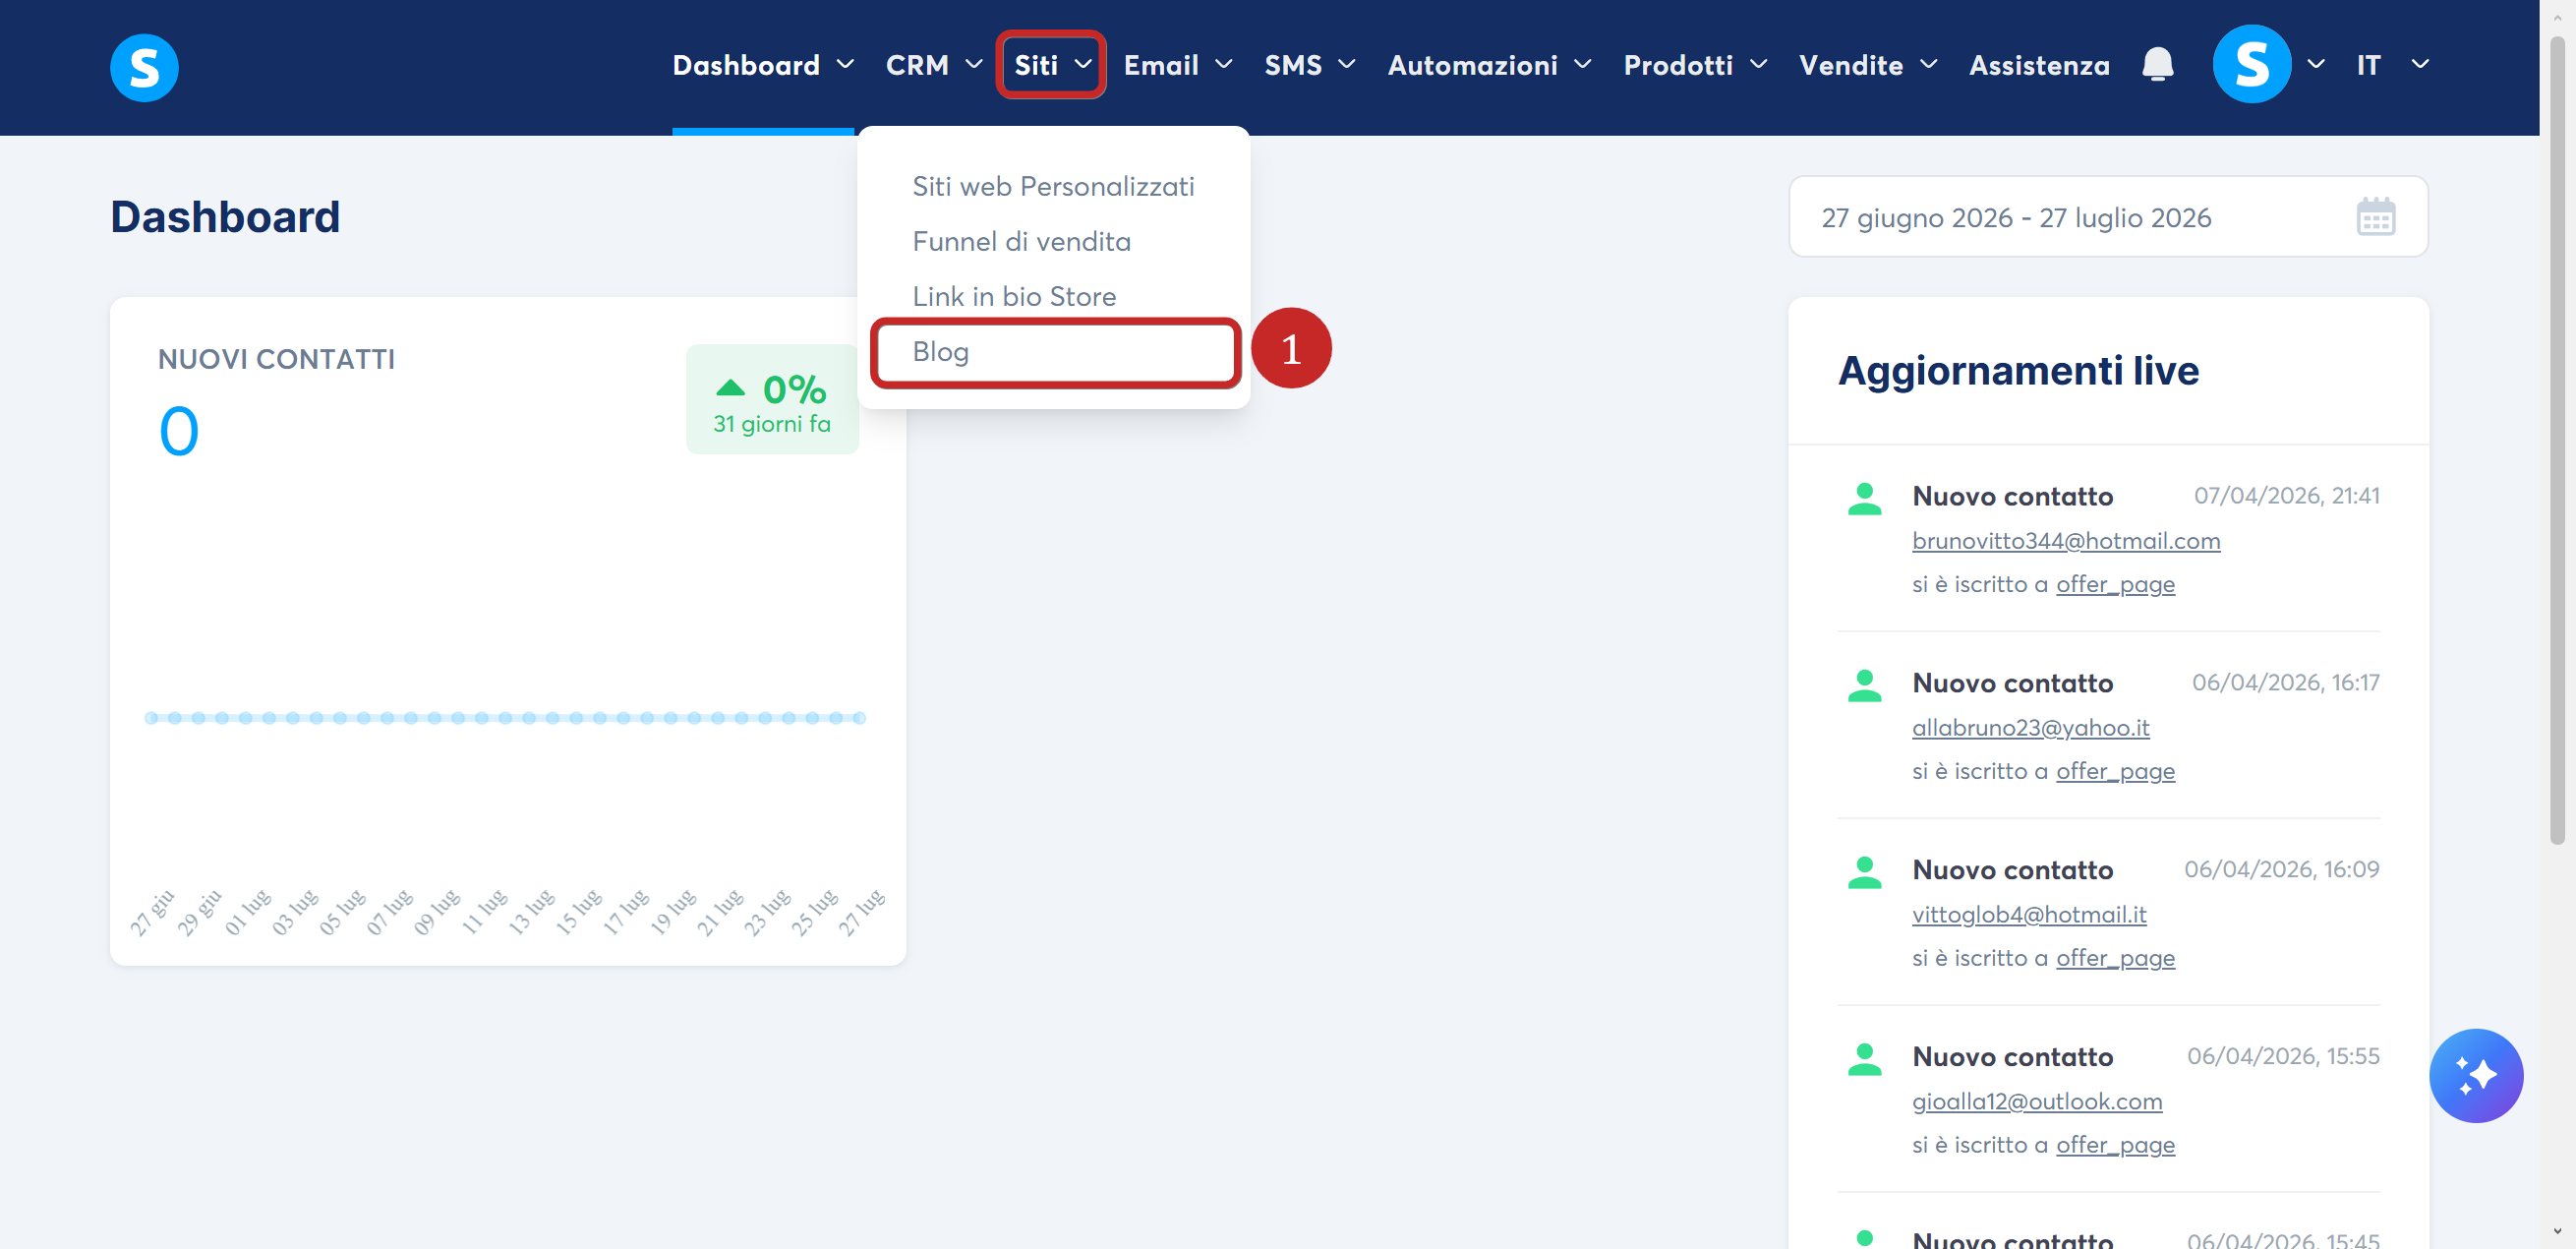Open contact vittoglob4@hotmail.it
Screen dimensions: 2576x1249
pyautogui.click(x=2029, y=915)
